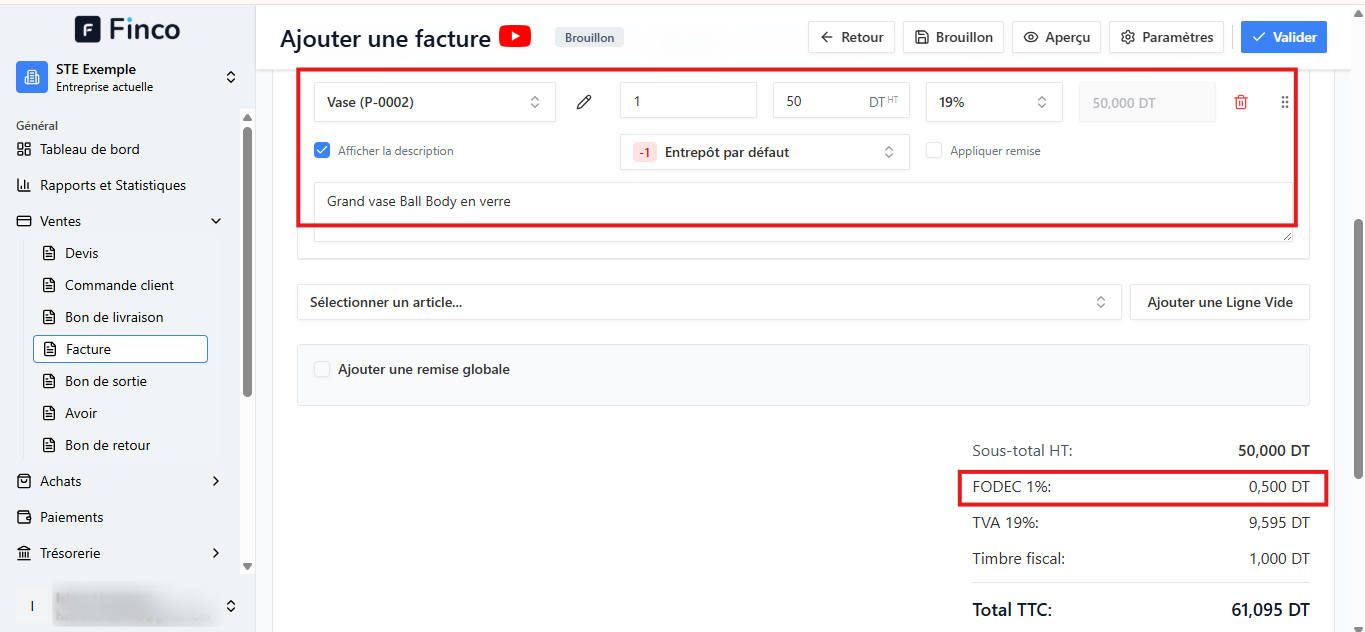
Task: Click the Rapports et Statistiques chart icon
Action: click(25, 185)
